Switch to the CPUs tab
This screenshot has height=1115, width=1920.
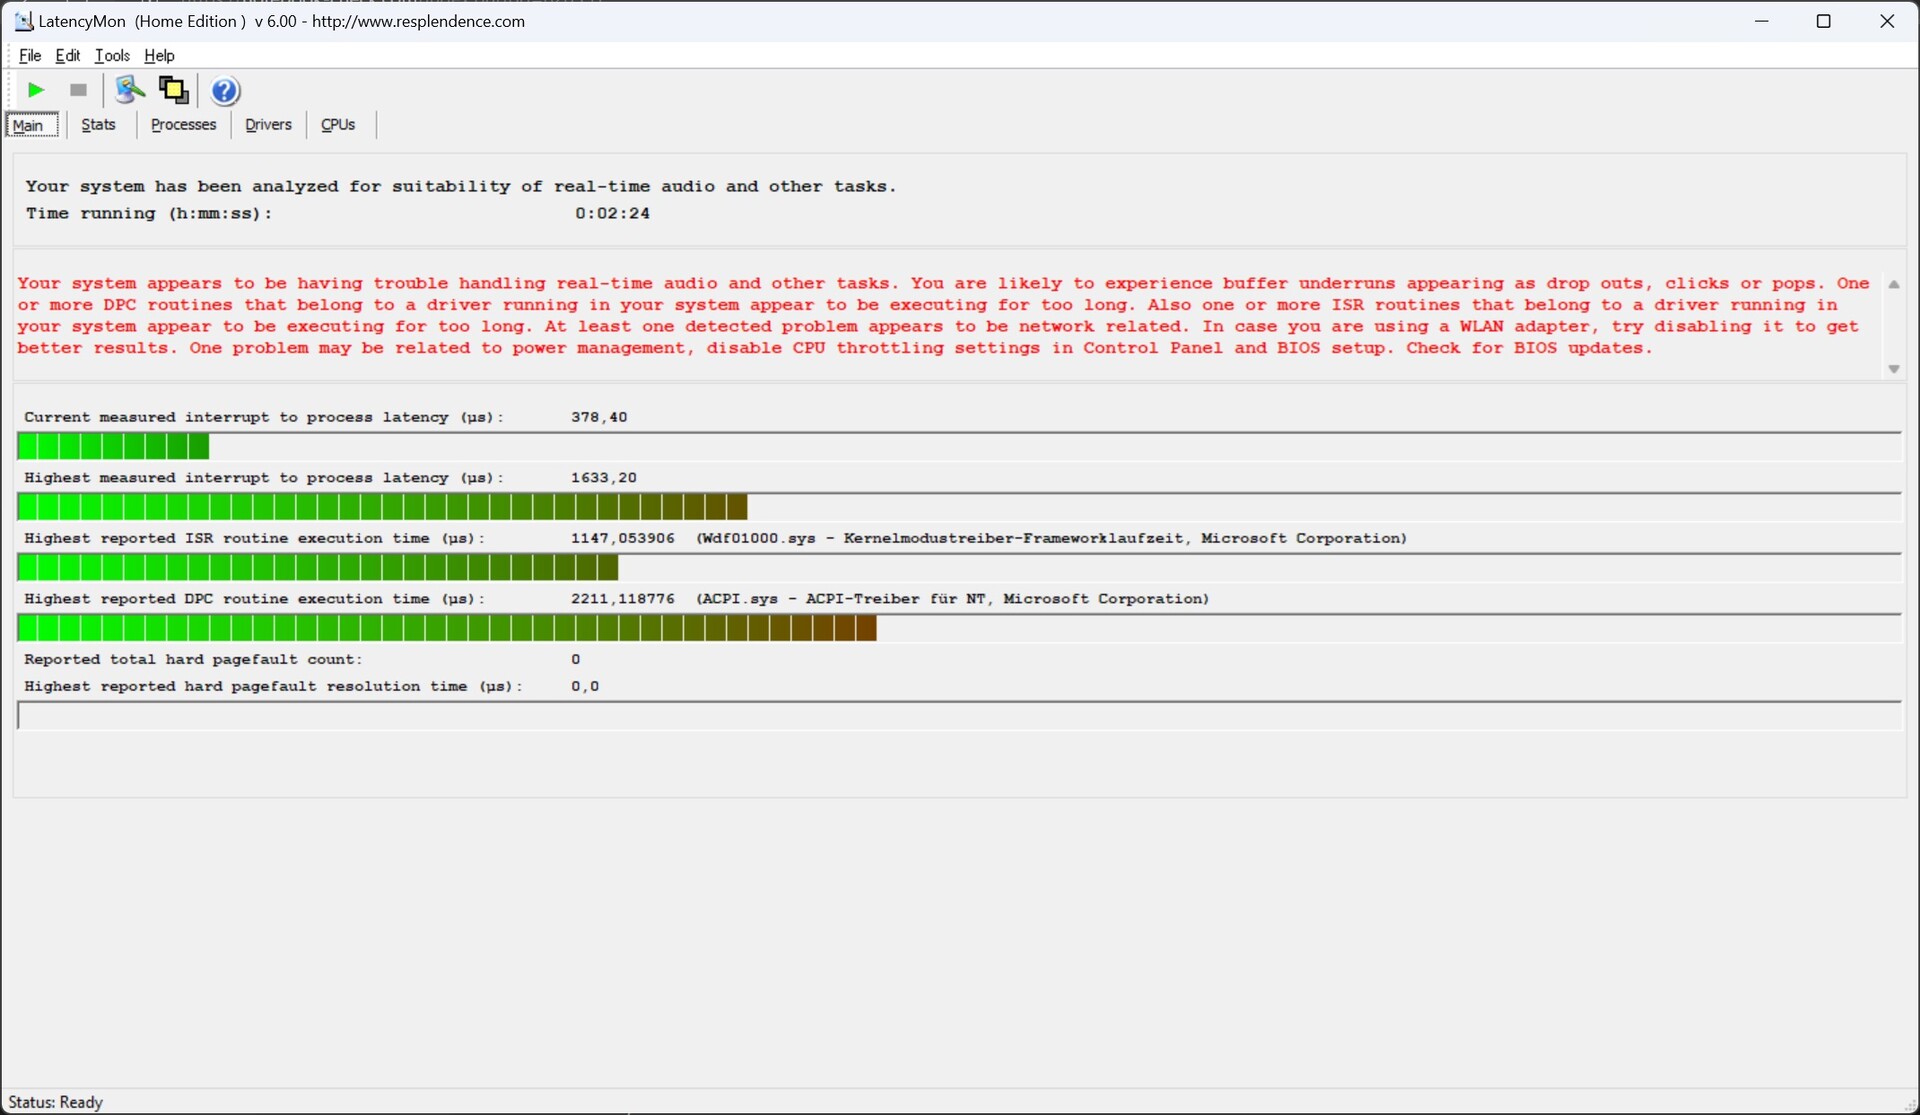[338, 125]
